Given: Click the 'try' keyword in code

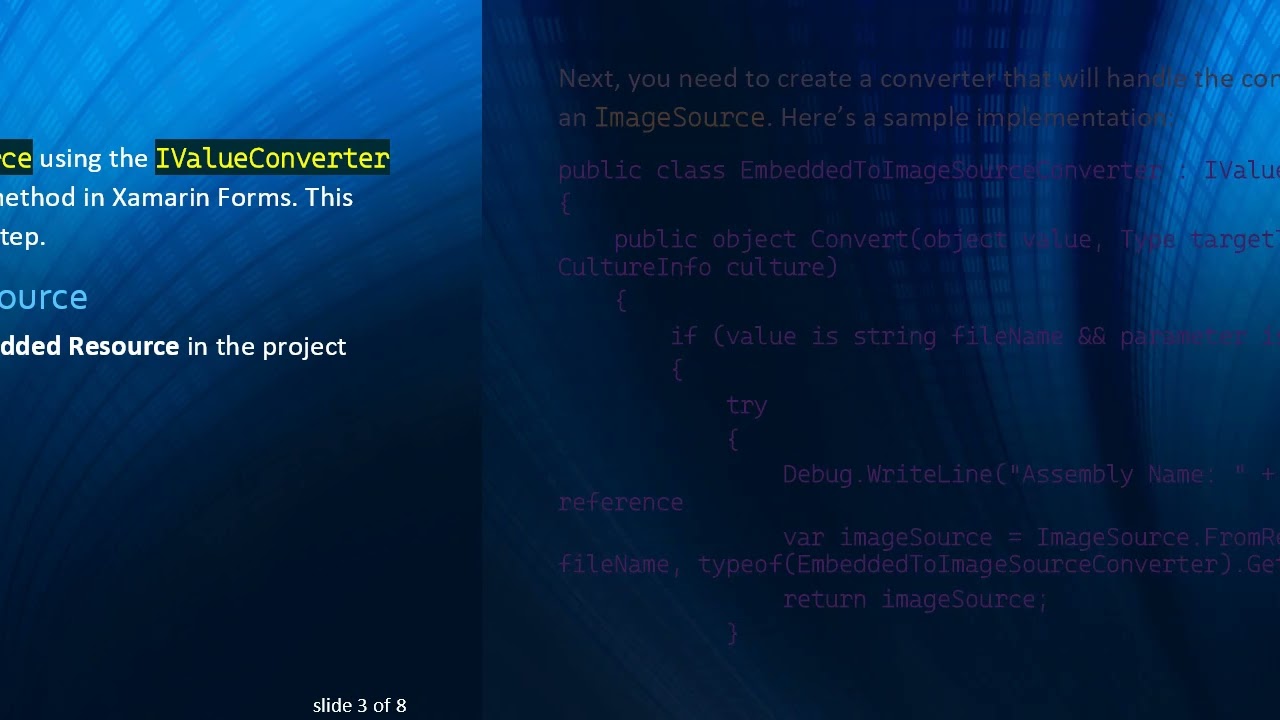Looking at the screenshot, I should tap(747, 405).
